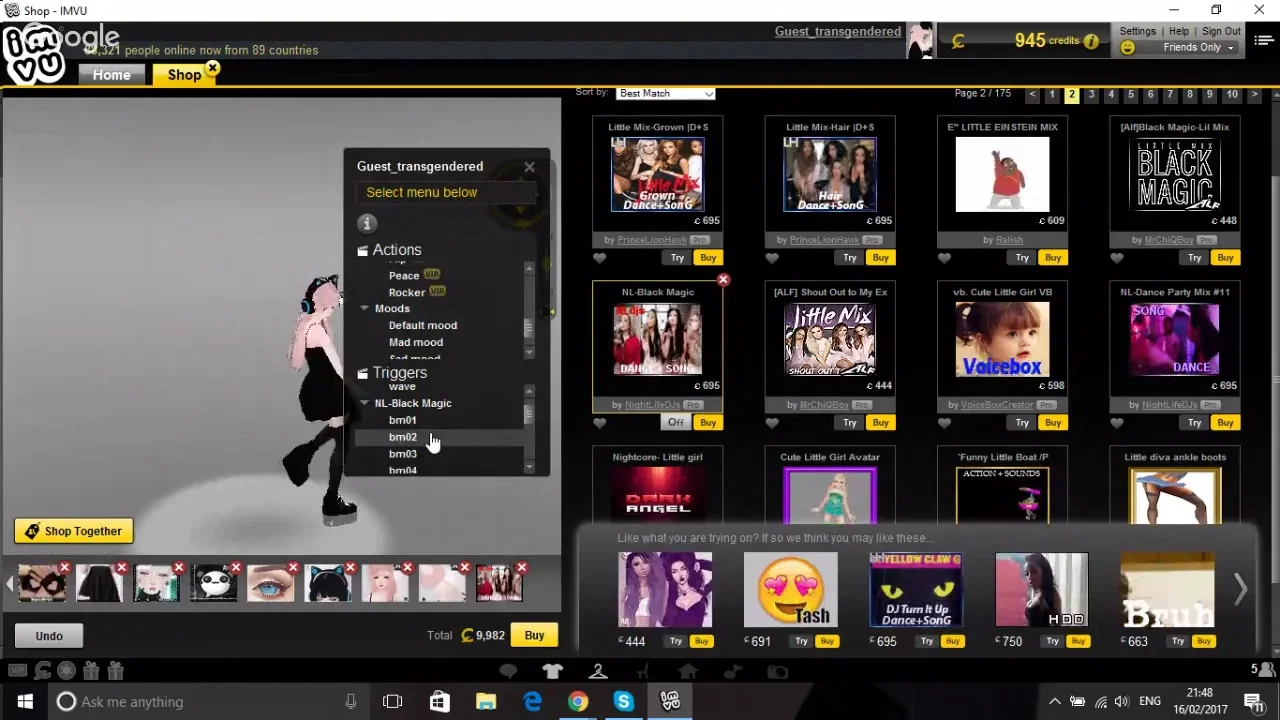This screenshot has width=1280, height=720.
Task: Go to page 5 of results
Action: tap(1130, 94)
